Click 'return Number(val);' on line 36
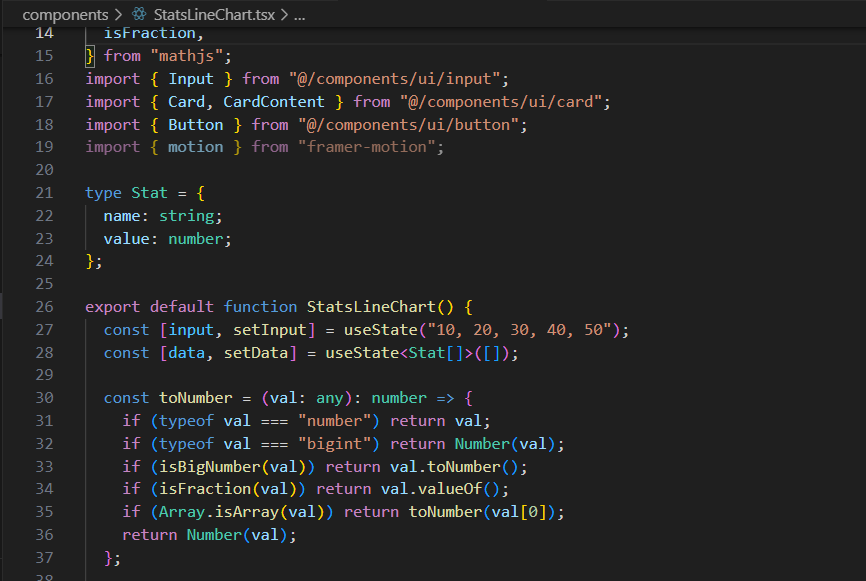 click(x=209, y=535)
